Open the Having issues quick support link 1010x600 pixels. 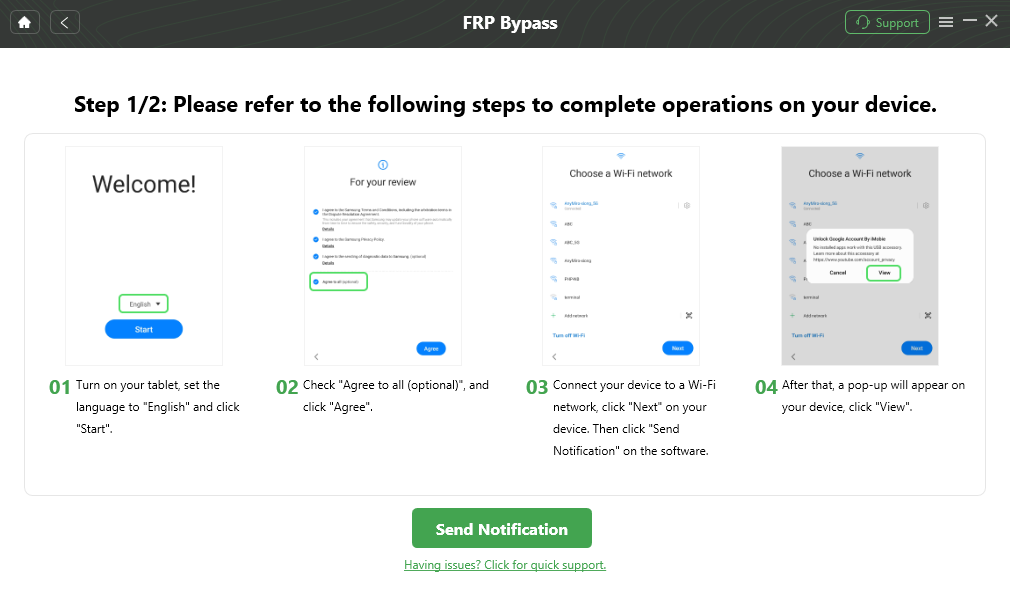(504, 564)
